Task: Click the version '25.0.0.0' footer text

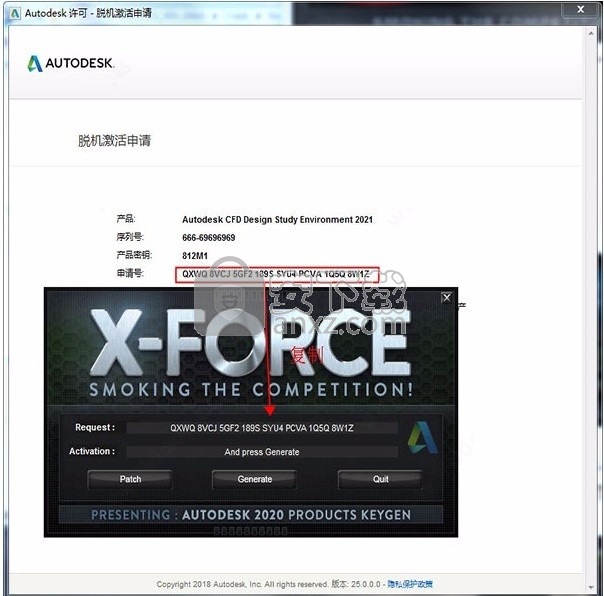Action: click(x=366, y=584)
